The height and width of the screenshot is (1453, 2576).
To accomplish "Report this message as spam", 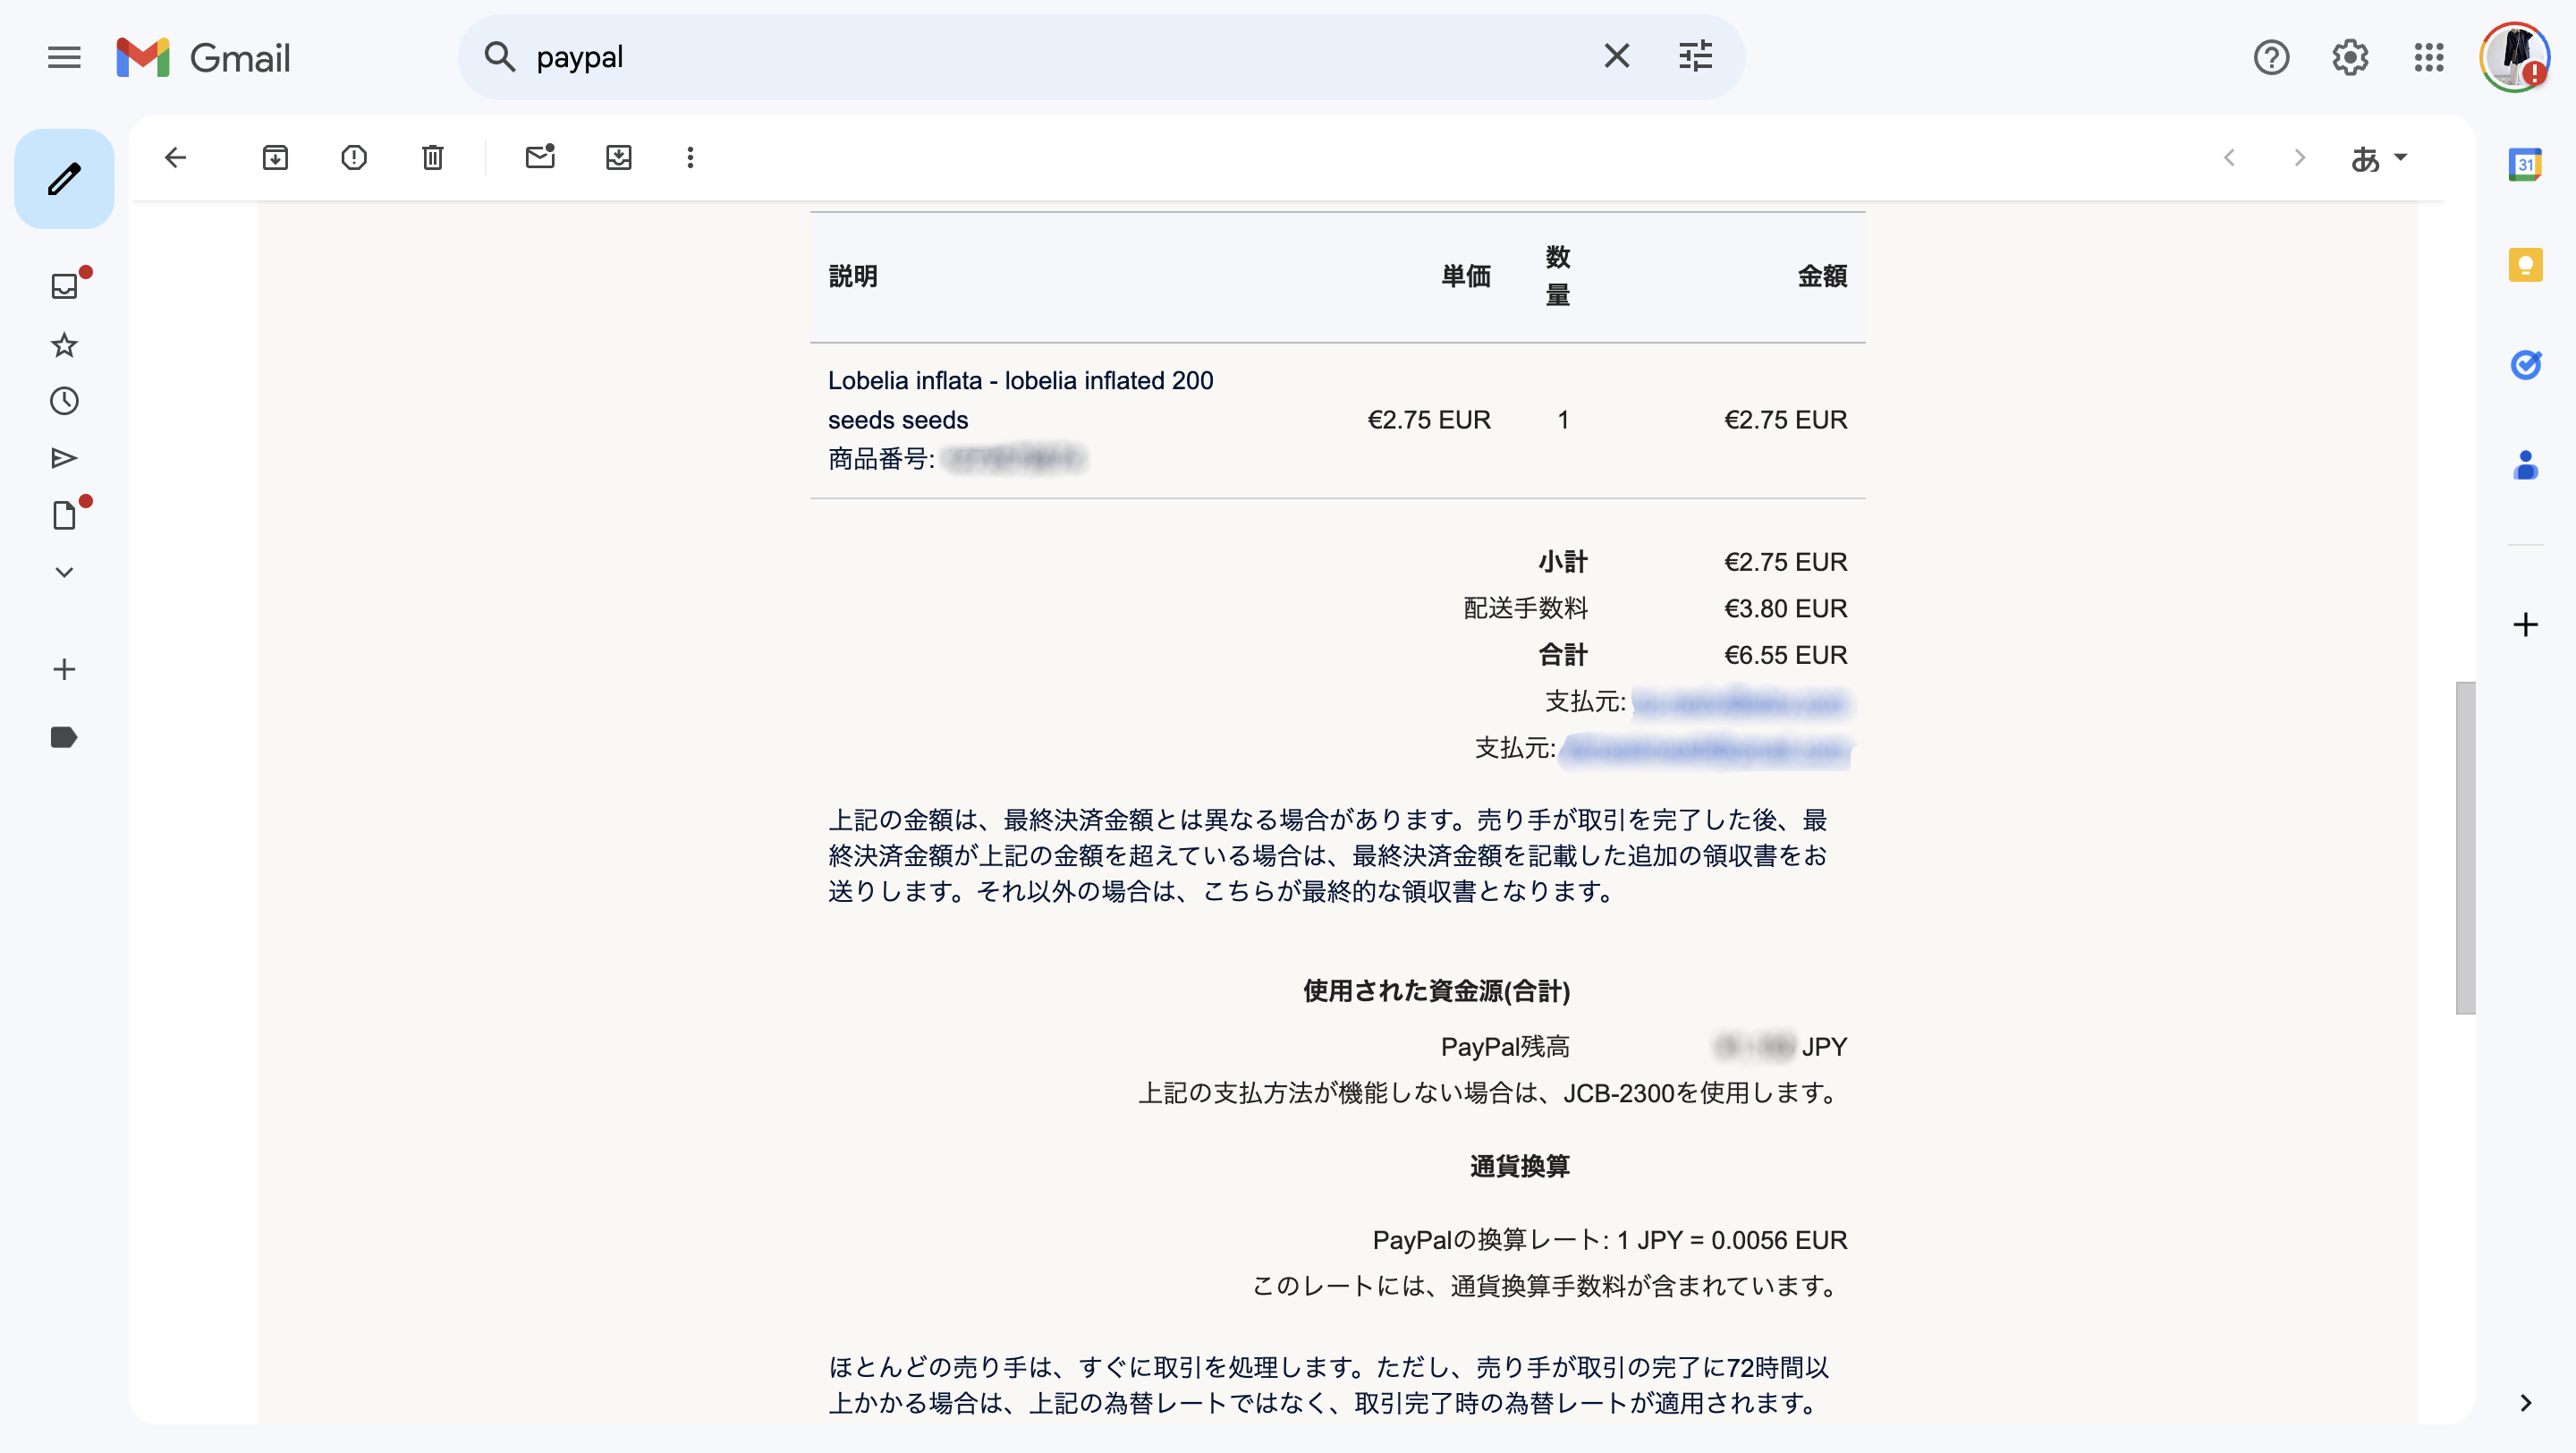I will [x=354, y=157].
